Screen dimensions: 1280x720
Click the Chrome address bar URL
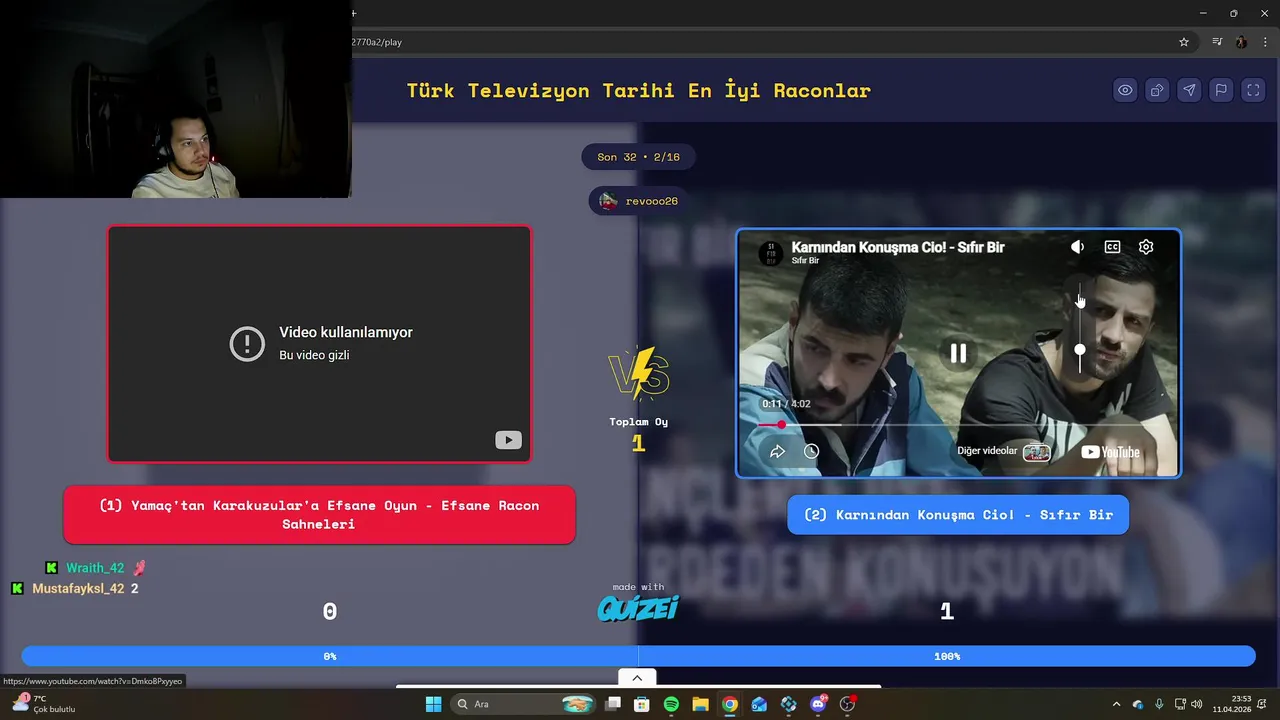(x=378, y=42)
